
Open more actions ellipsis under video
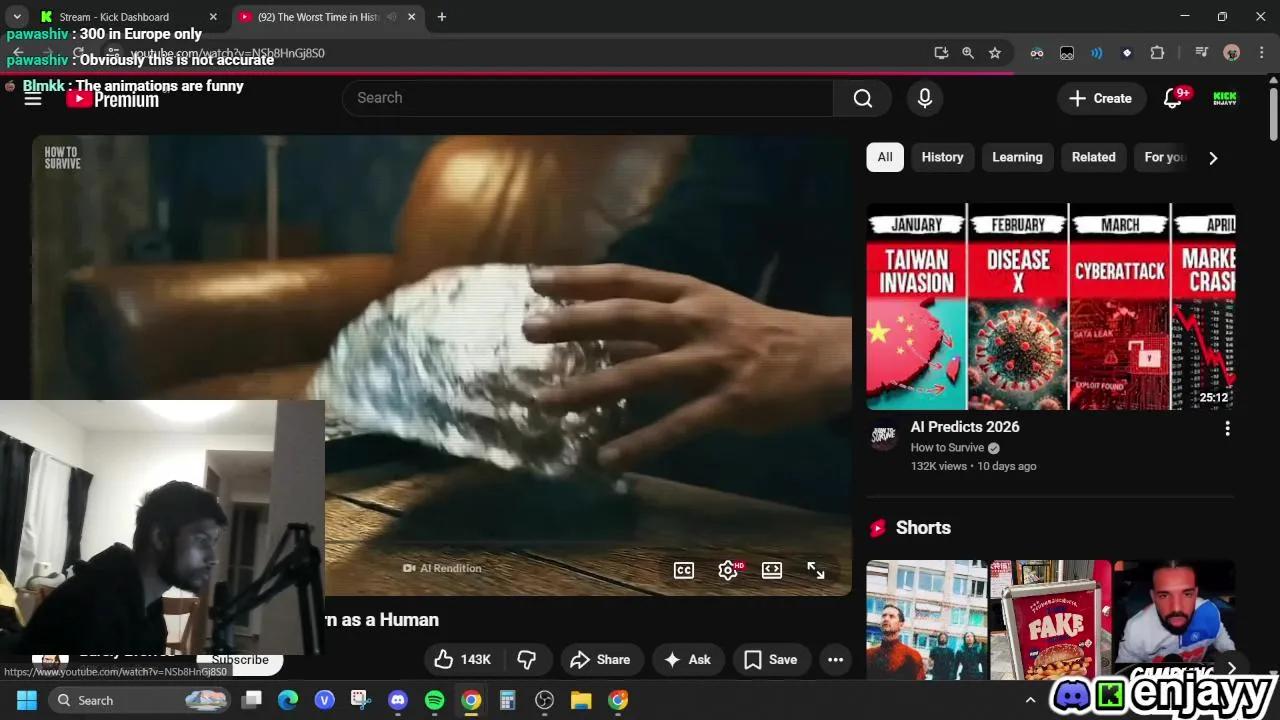835,659
